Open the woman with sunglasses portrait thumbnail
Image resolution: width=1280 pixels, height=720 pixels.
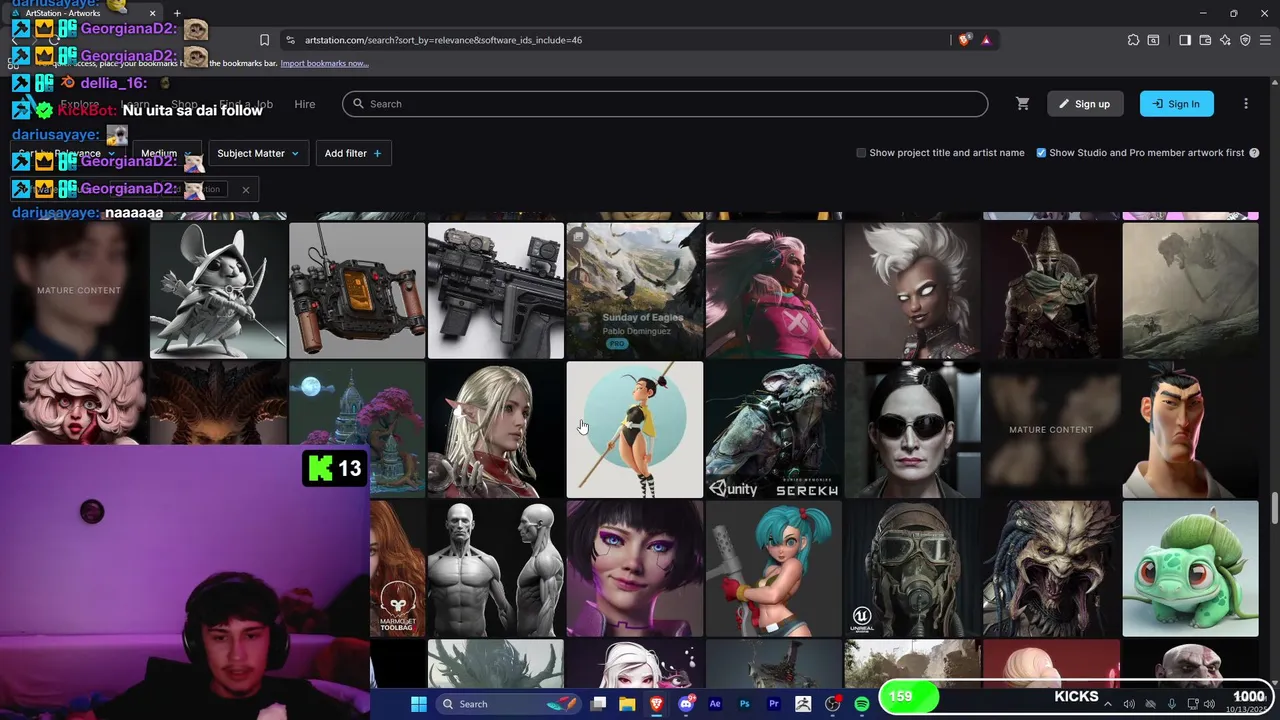[913, 429]
